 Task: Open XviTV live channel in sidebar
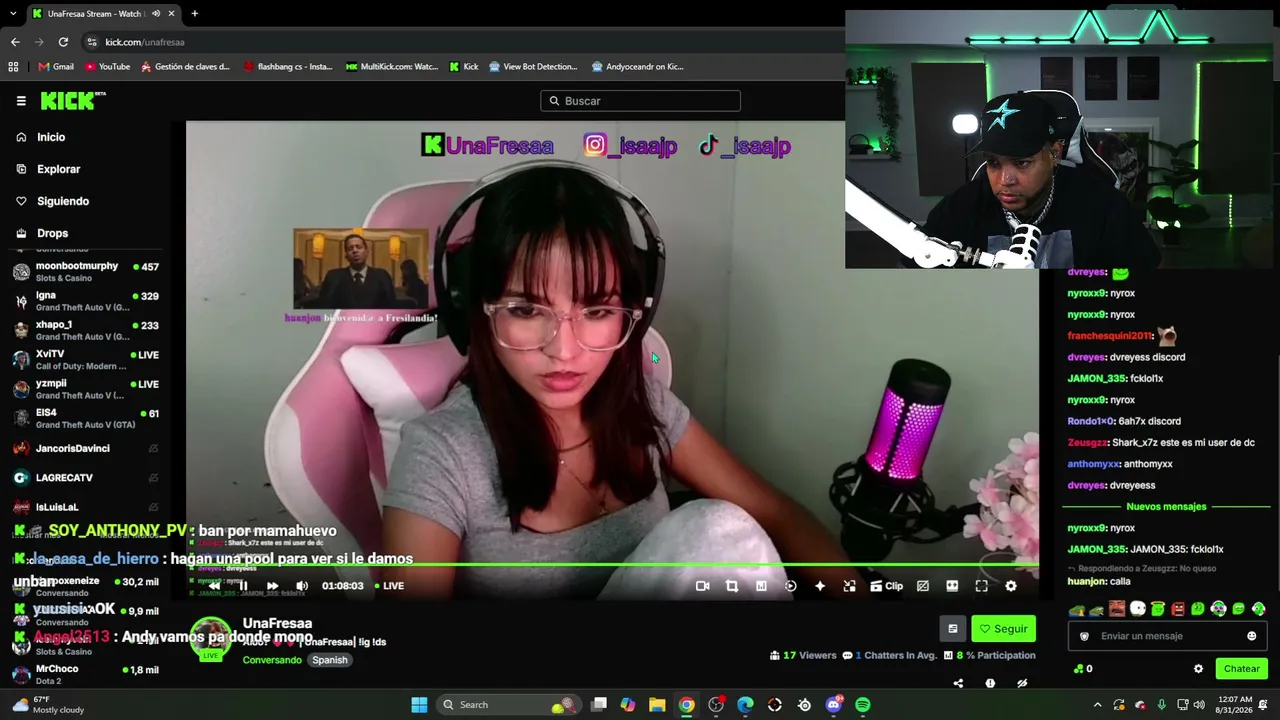click(85, 360)
